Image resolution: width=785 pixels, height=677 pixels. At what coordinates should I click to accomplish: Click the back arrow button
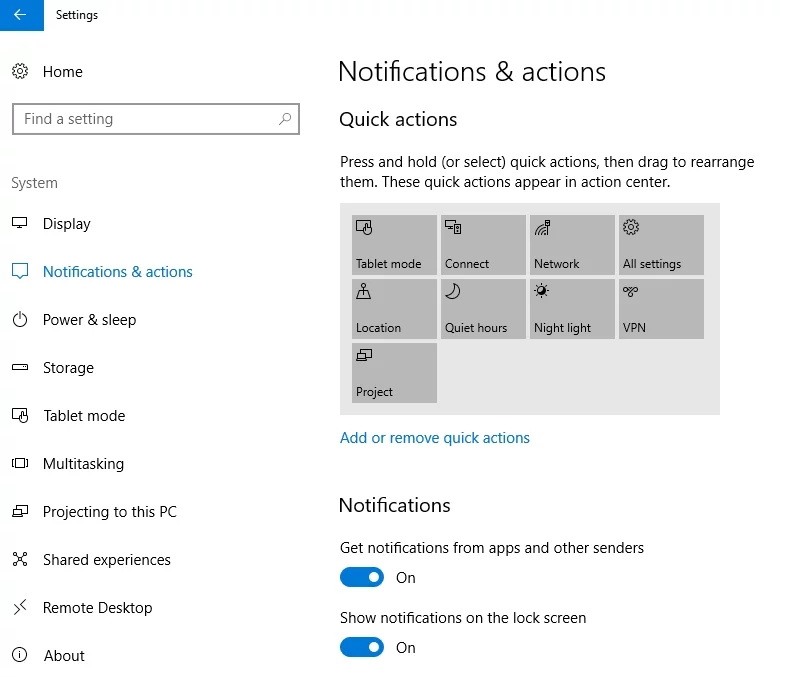(21, 15)
